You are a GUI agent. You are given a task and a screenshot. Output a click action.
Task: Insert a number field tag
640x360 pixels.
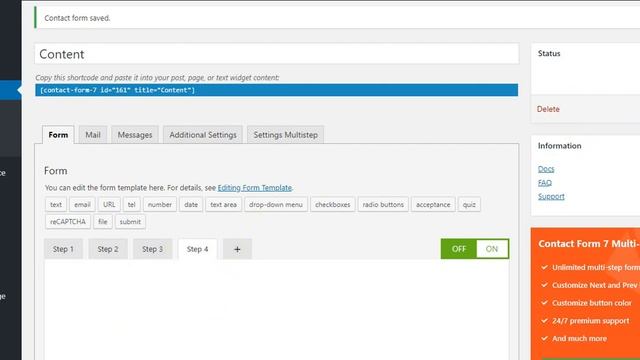160,204
